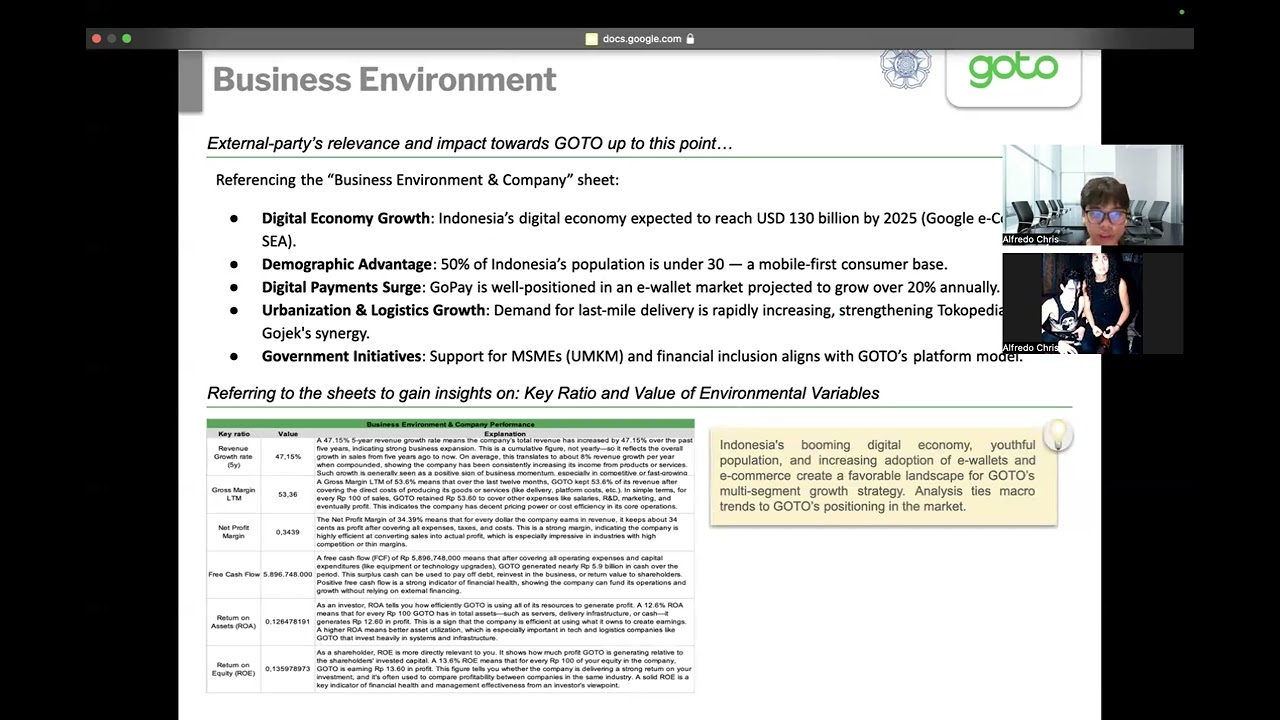Viewport: 1280px width, 720px height.
Task: Click the "Net Profit Margin" cell
Action: 234,532
